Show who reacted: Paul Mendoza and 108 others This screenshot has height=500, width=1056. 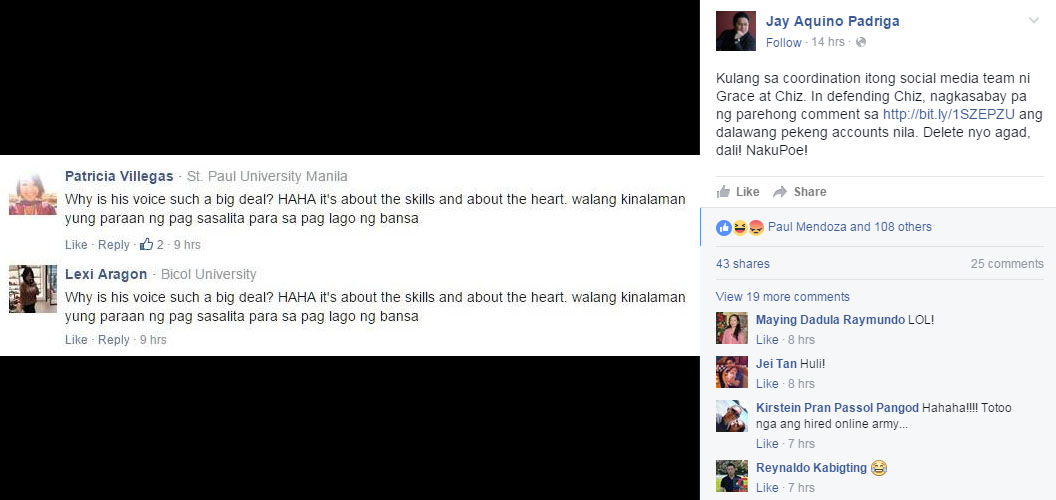pos(849,227)
